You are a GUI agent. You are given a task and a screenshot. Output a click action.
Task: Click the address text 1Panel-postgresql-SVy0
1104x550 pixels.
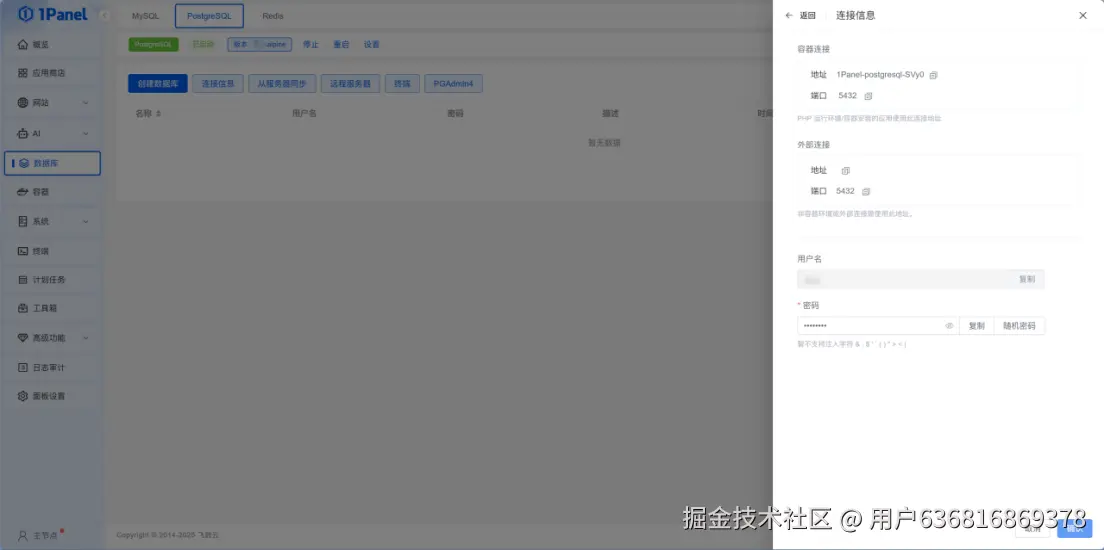pos(880,75)
